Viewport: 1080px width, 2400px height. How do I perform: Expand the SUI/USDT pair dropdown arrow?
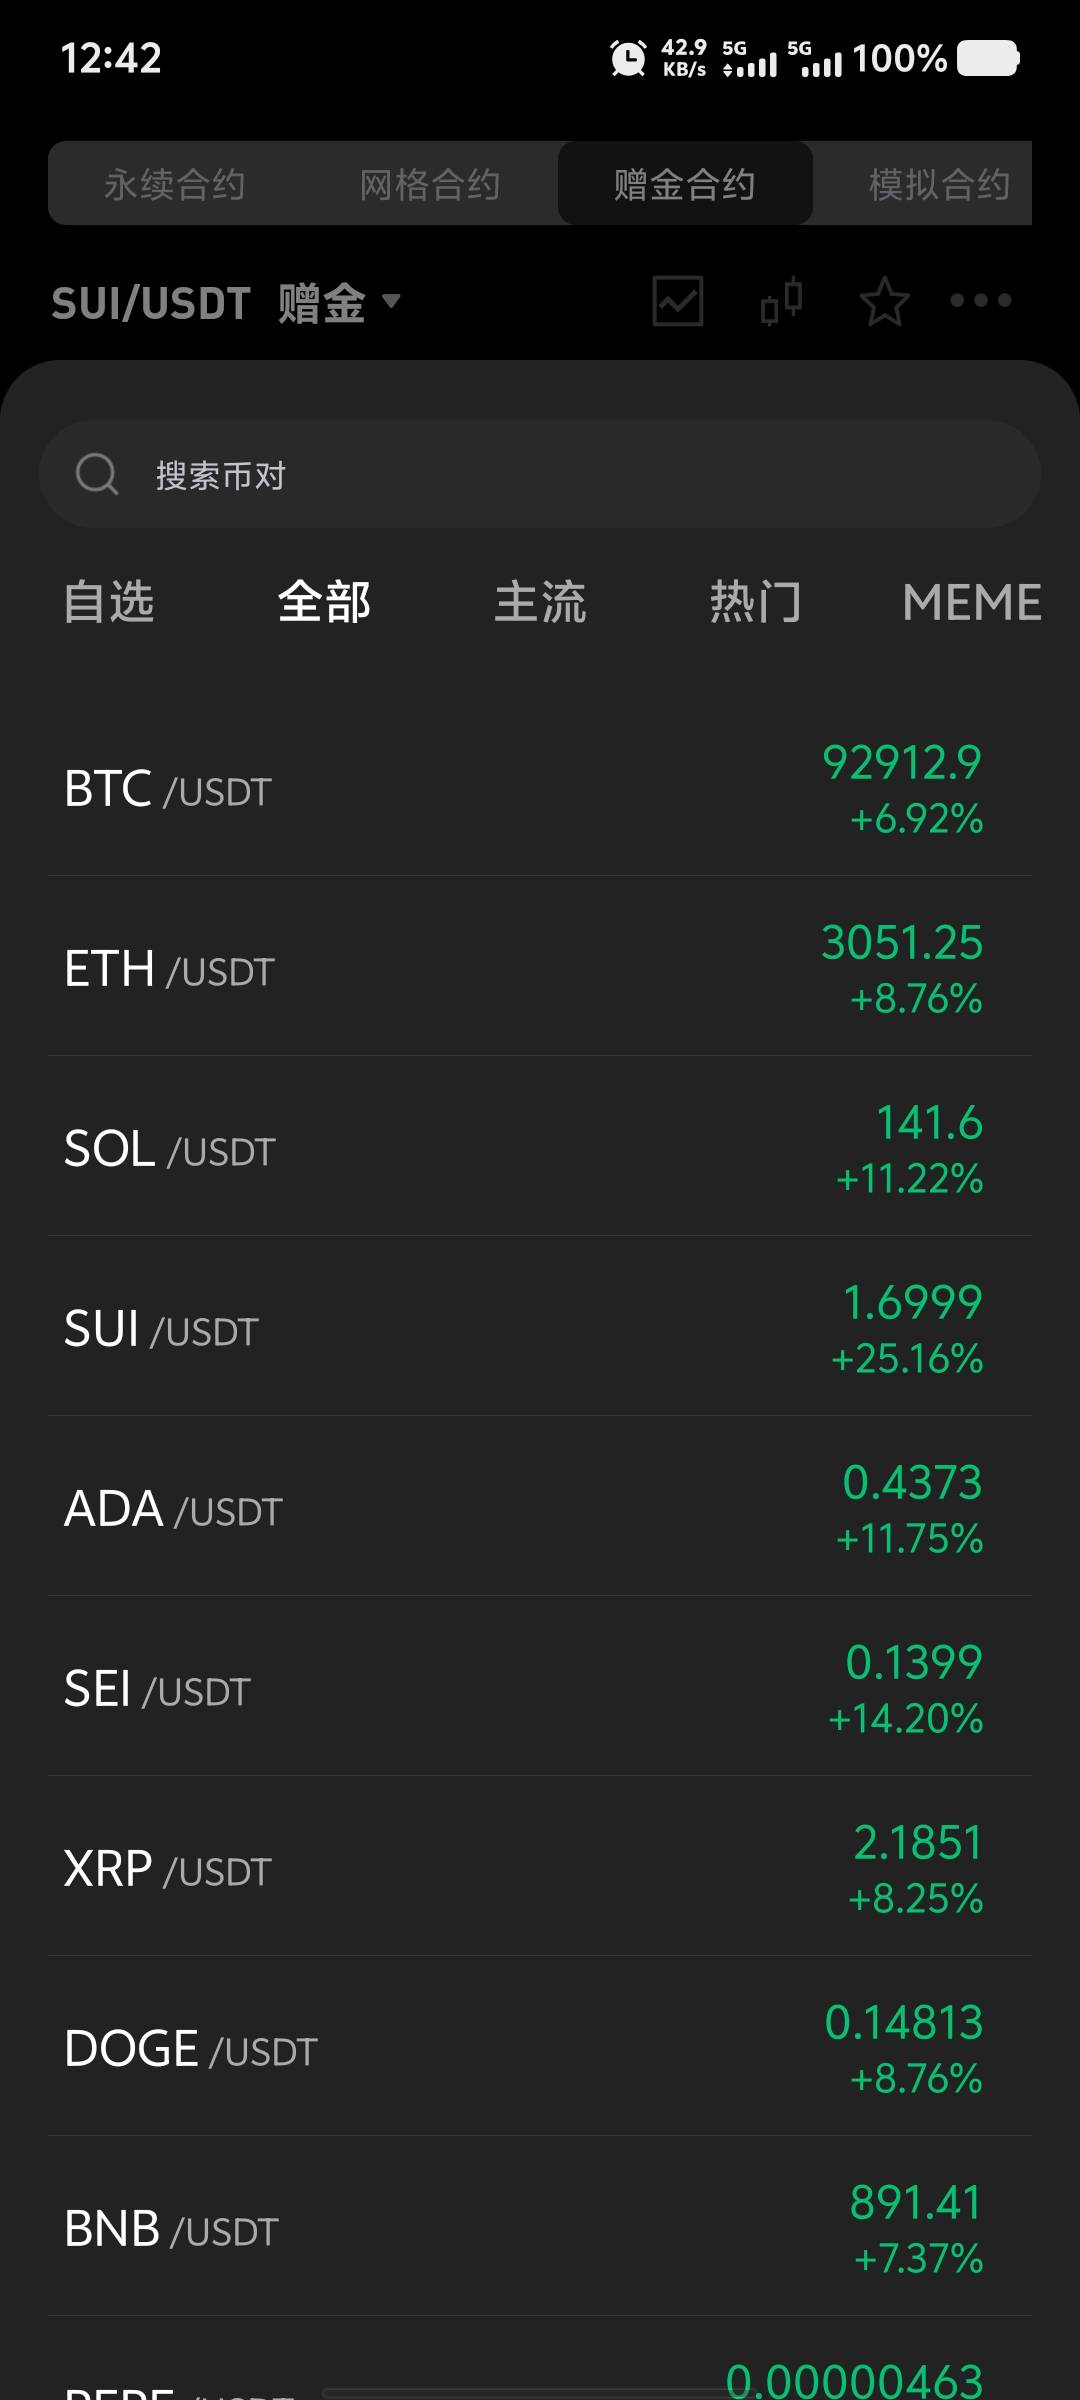pyautogui.click(x=392, y=301)
